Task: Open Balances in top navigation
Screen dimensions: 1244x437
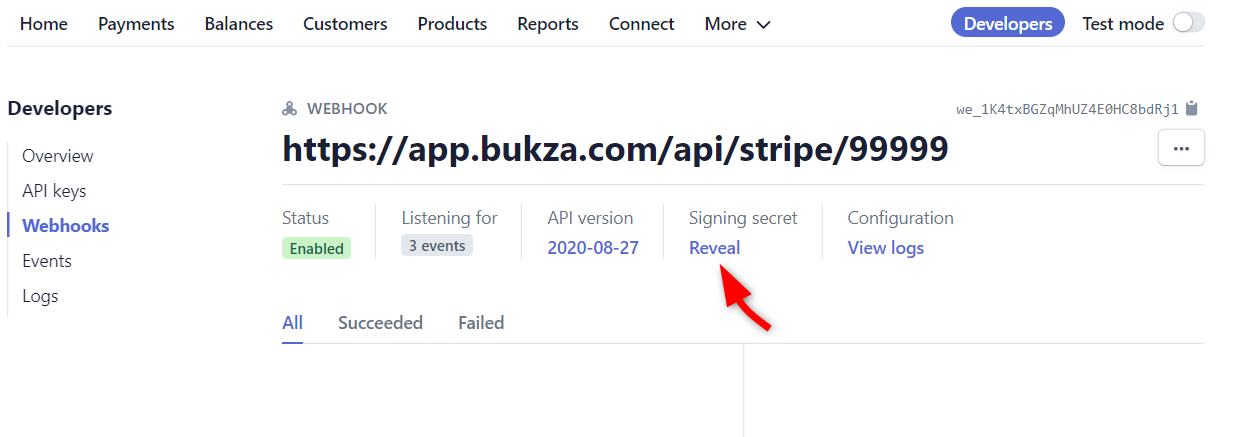Action: coord(239,24)
